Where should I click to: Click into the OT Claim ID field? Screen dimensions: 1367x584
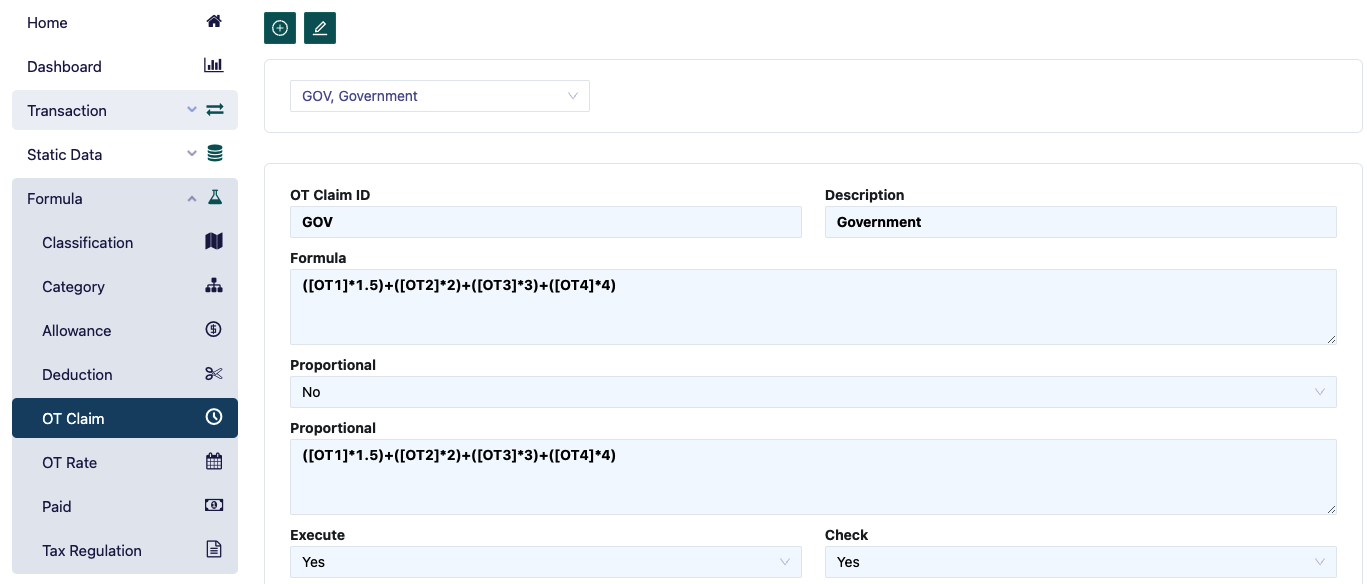click(545, 222)
